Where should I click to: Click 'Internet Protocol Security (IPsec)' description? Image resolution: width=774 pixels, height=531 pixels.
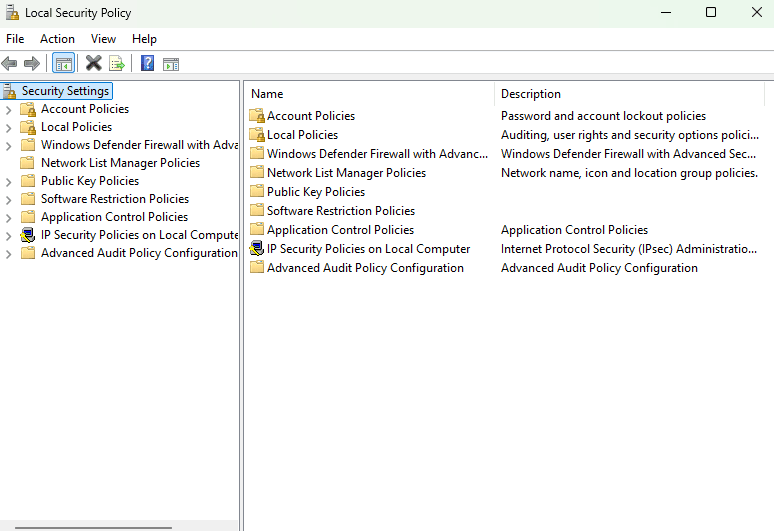tap(629, 249)
